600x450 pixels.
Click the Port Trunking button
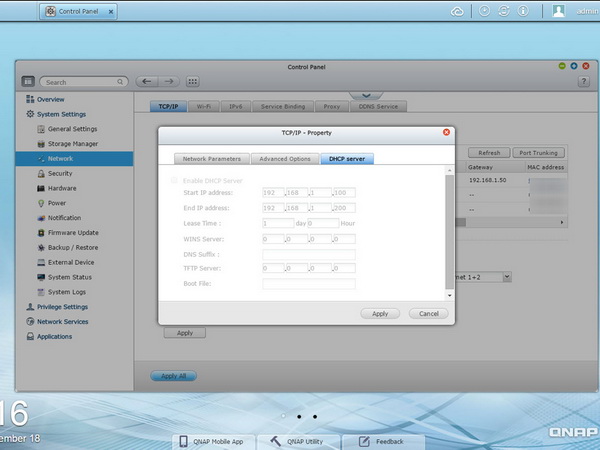coord(539,153)
